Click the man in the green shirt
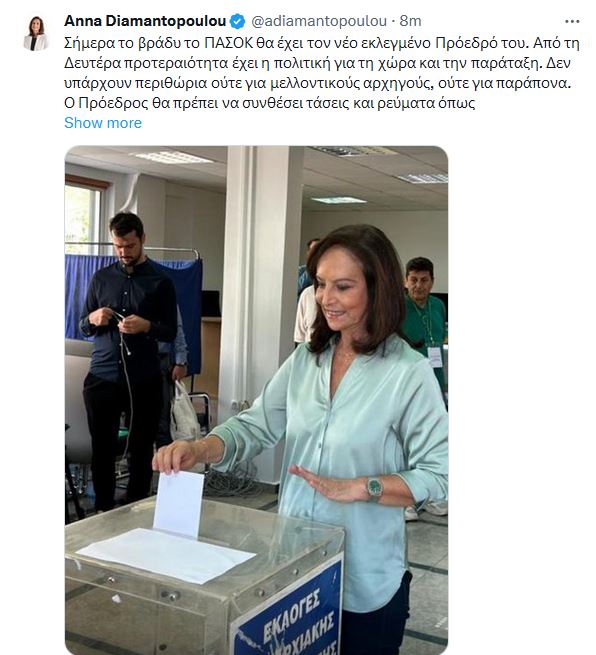Screen dimensions: 596x655 [x=425, y=317]
